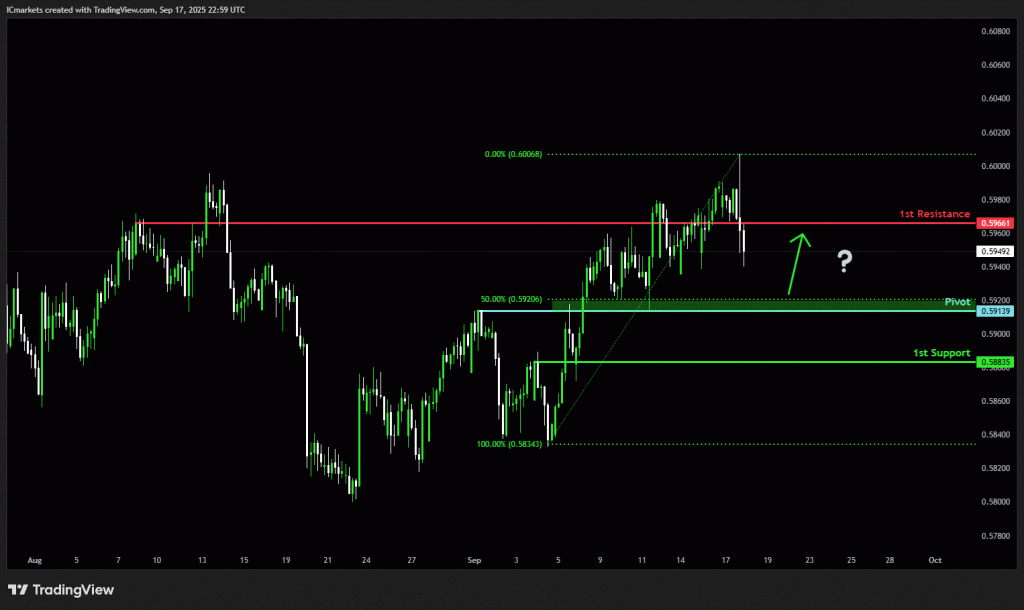Click the 0.00% (0.60068) Fibonacci label

tap(513, 155)
